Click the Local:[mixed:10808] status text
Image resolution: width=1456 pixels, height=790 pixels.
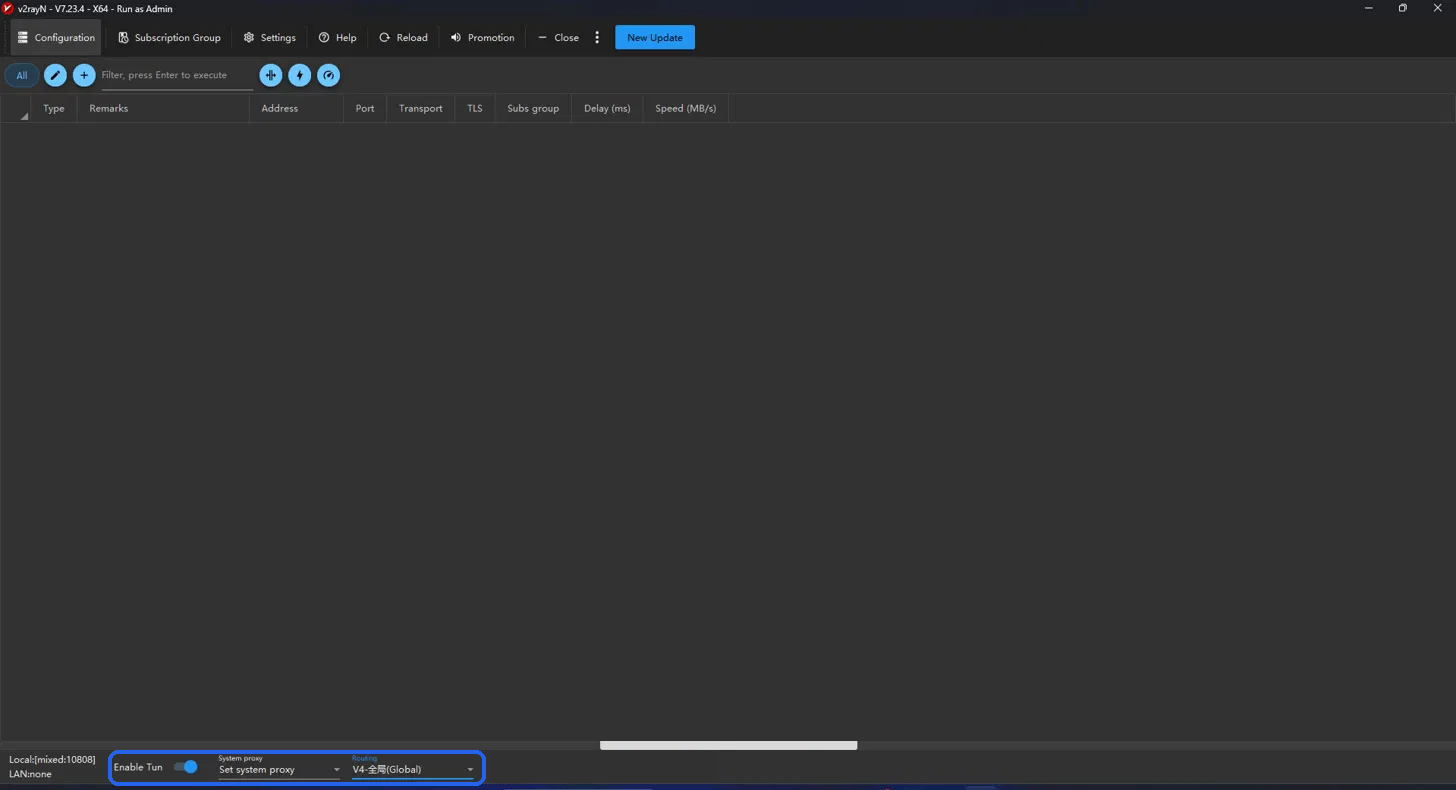point(52,760)
